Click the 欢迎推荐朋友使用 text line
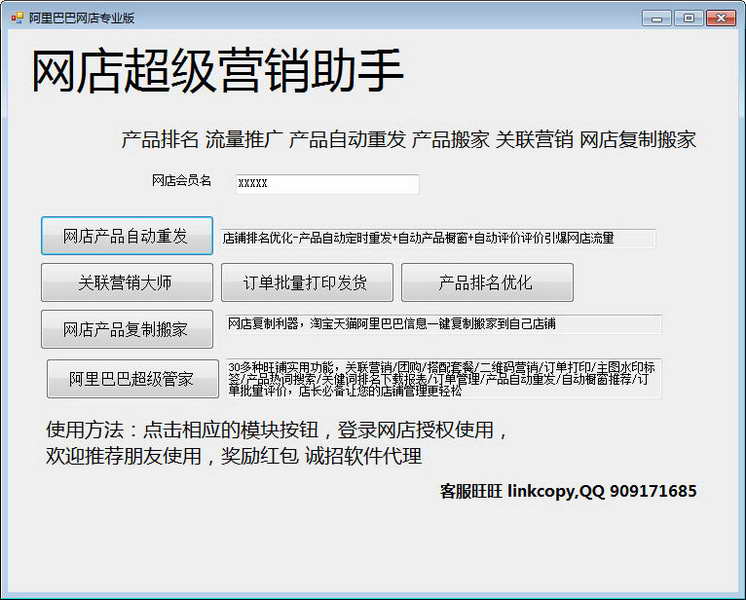This screenshot has width=746, height=600. click(x=234, y=456)
